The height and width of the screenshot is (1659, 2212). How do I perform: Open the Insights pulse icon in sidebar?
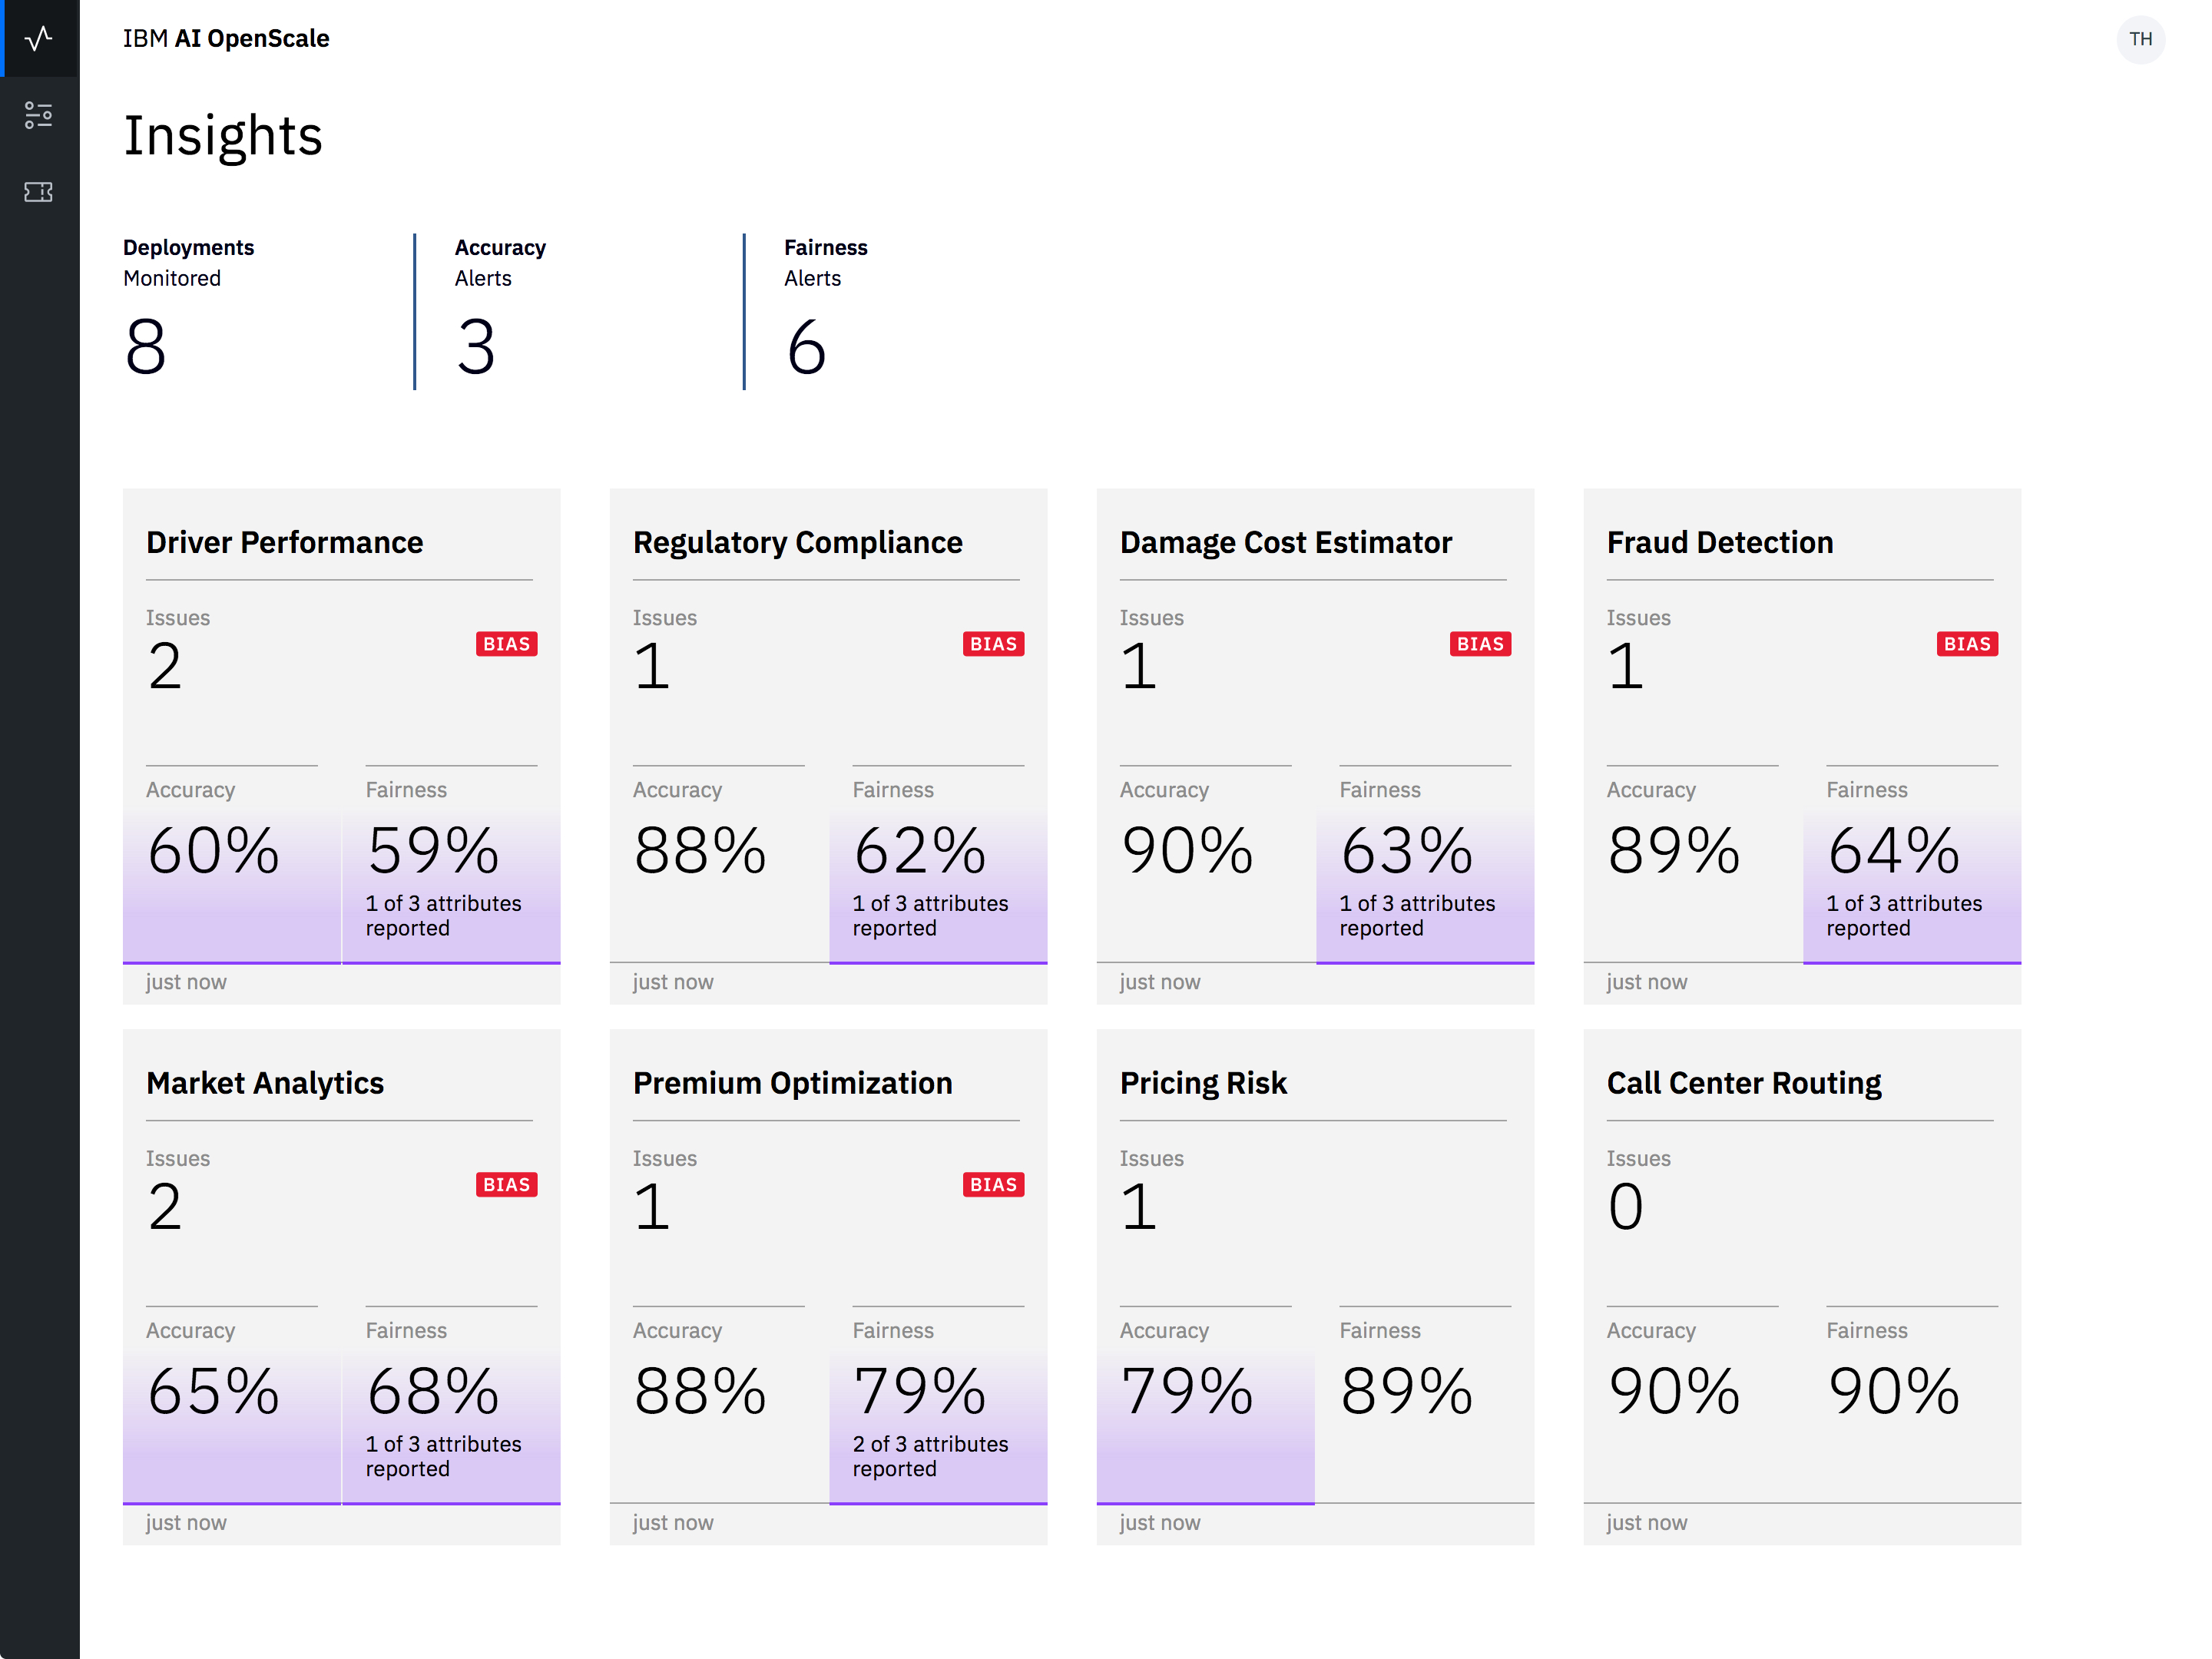click(39, 39)
